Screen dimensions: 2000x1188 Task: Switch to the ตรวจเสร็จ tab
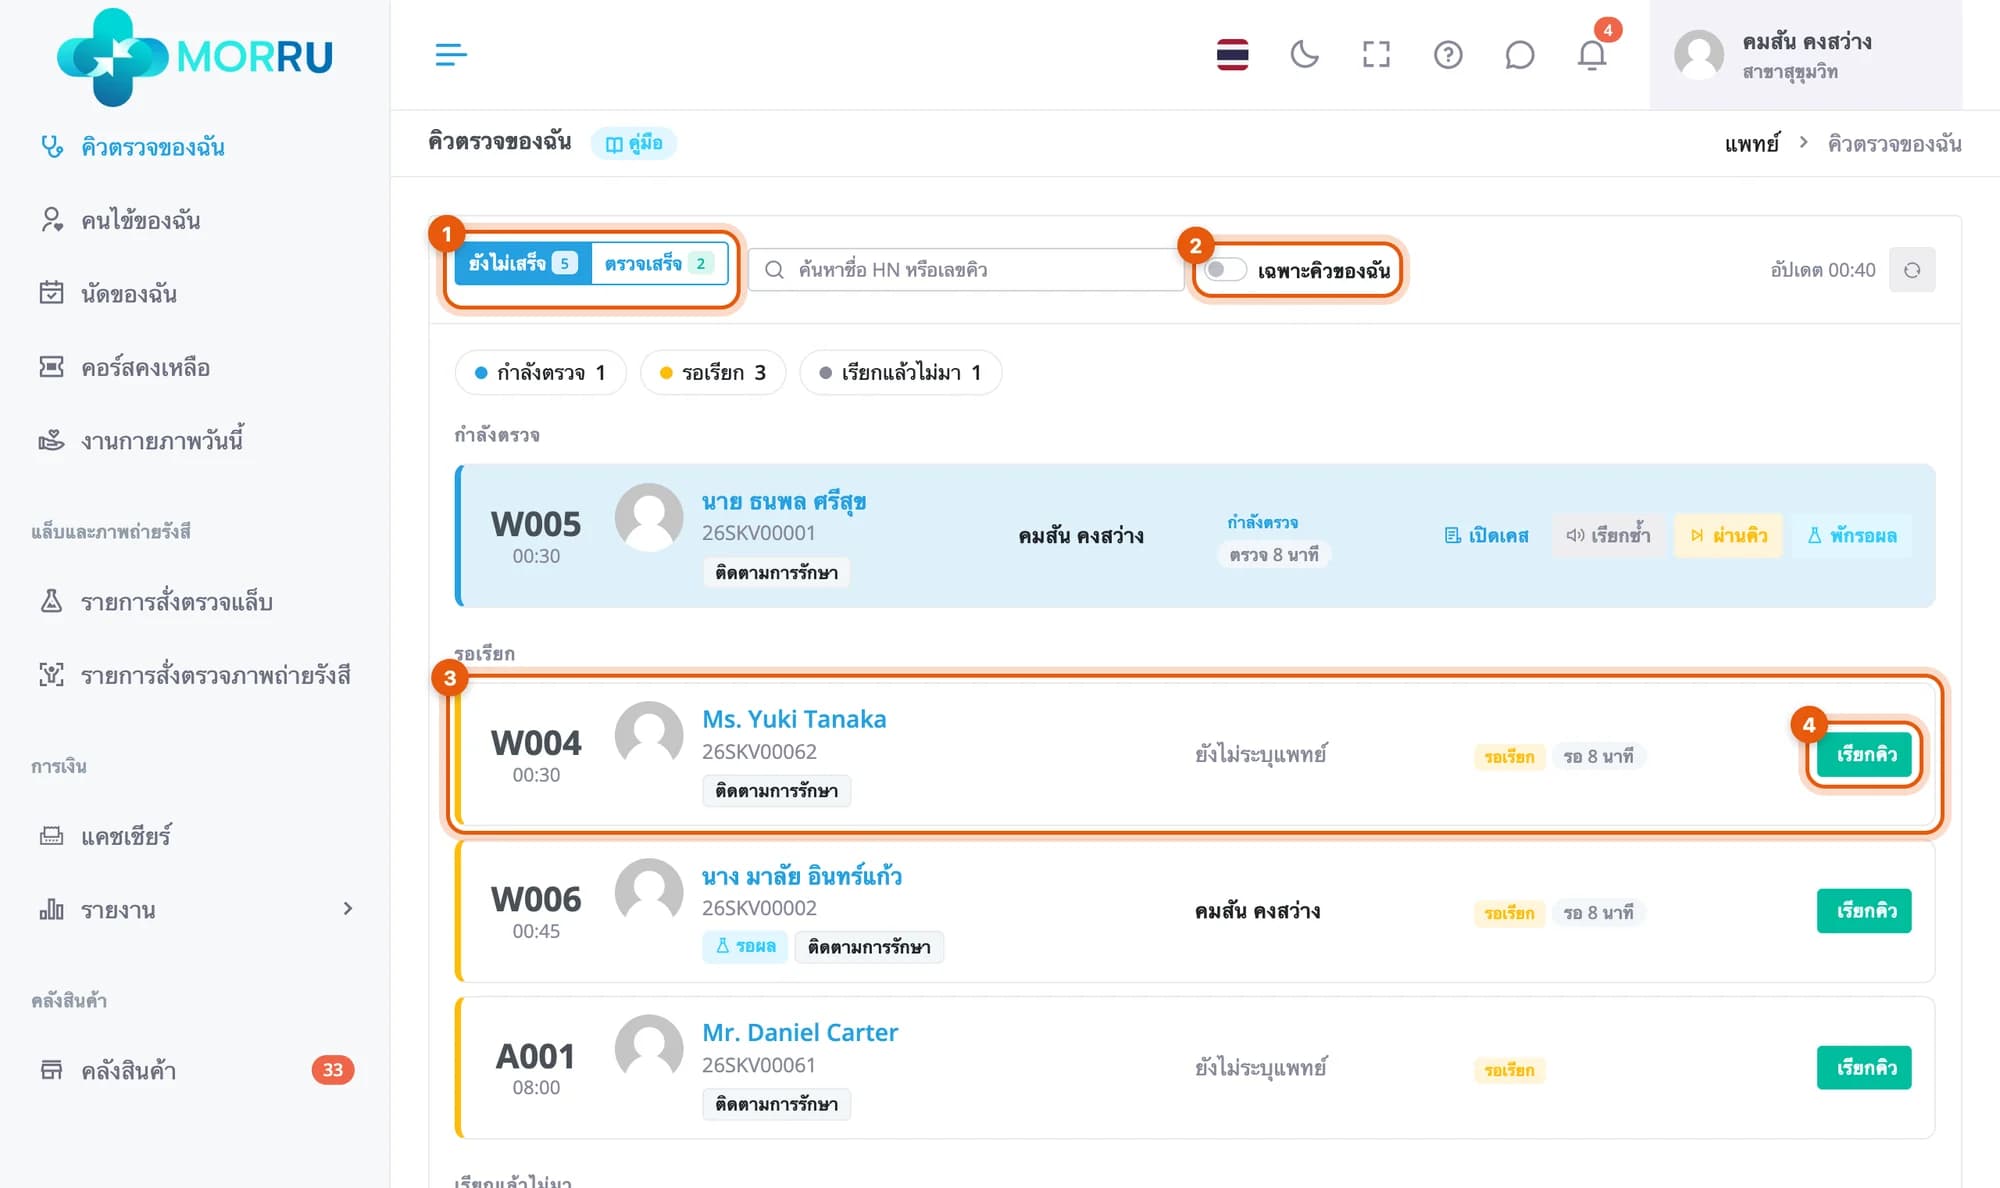[x=659, y=263]
